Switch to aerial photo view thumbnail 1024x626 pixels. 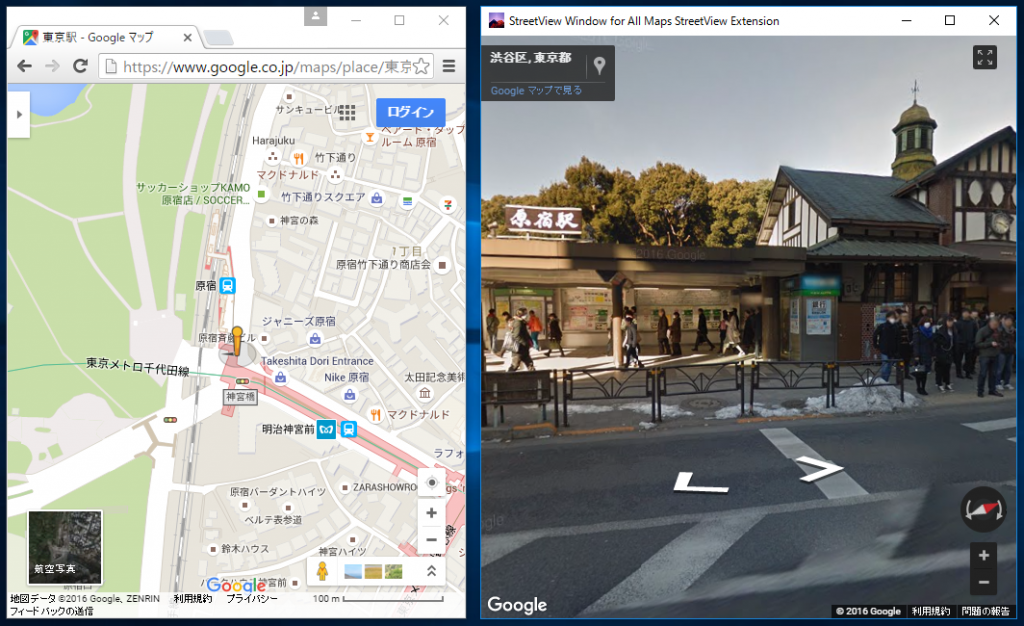(65, 547)
